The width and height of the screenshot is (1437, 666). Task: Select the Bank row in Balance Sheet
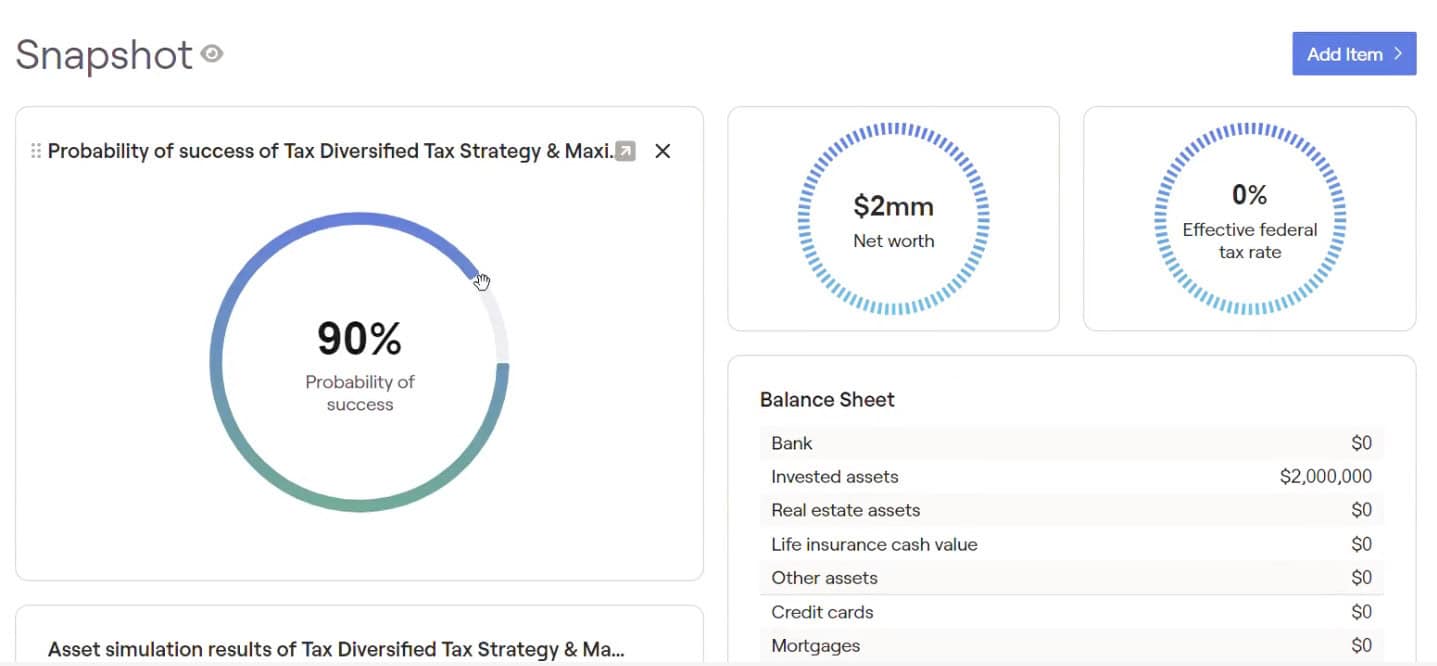1072,443
